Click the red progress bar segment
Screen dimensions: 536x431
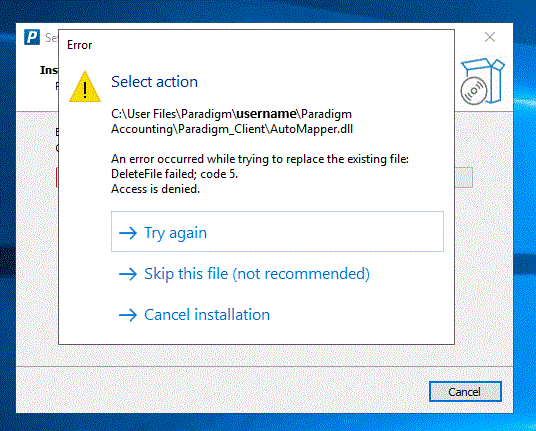coord(57,177)
